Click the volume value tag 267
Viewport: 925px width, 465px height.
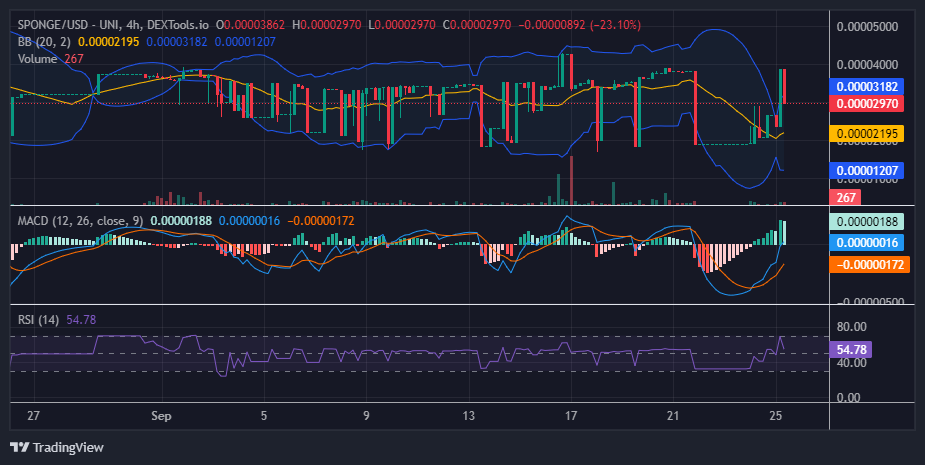pyautogui.click(x=845, y=197)
